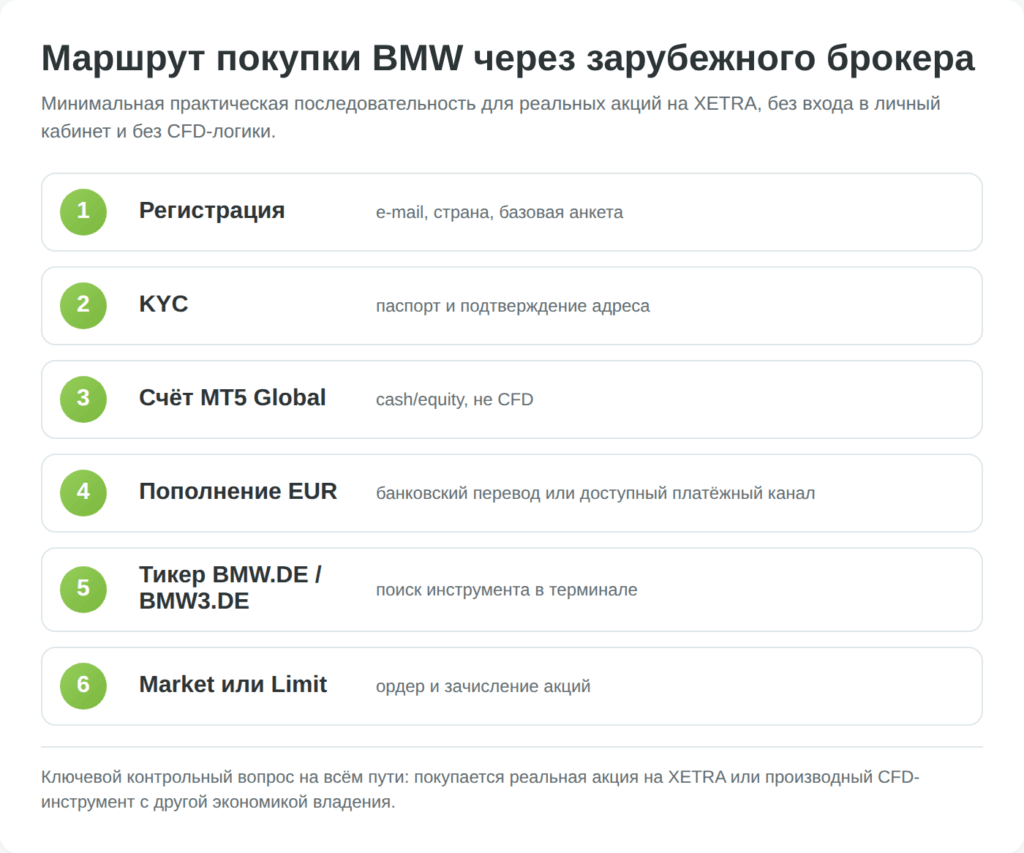Select the heading 'Маршрут покупки BMW через зарубежного брокера'
This screenshot has width=1024, height=853.
(x=507, y=58)
